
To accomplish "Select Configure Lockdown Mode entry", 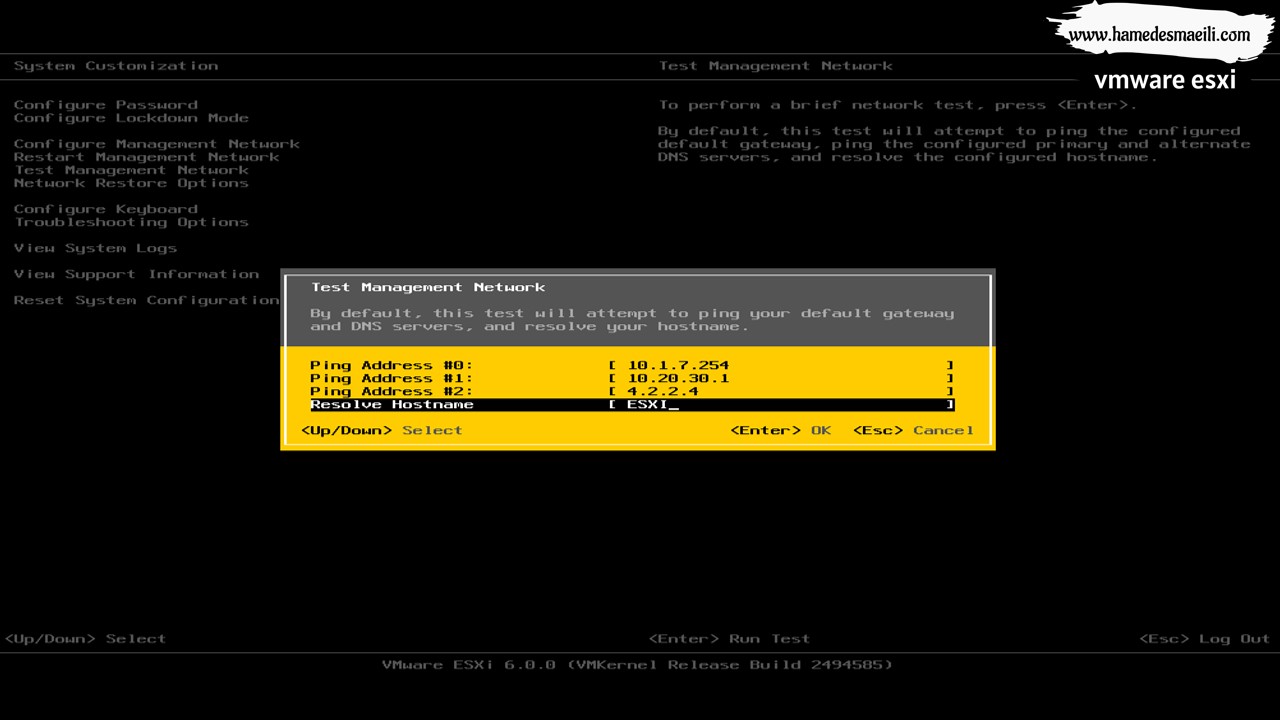I will [131, 117].
